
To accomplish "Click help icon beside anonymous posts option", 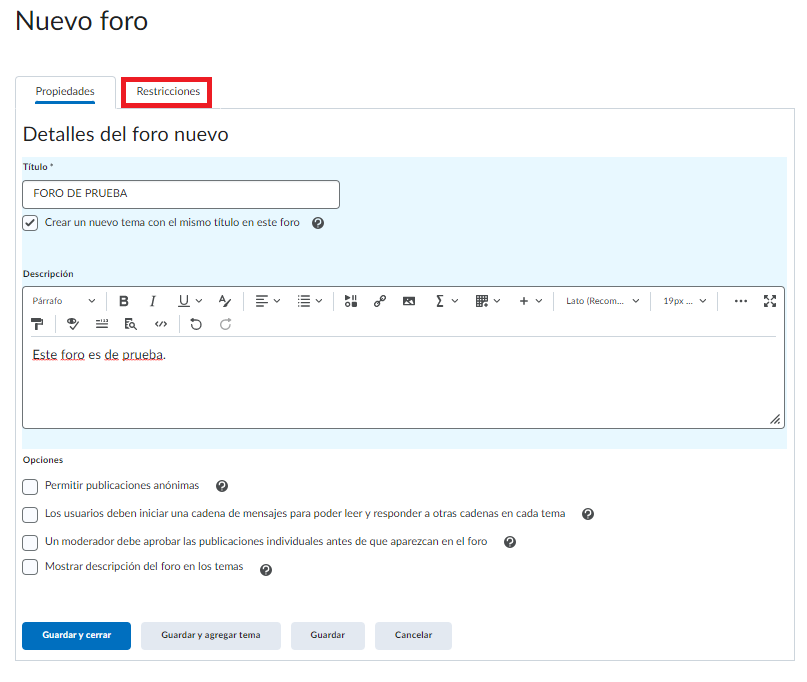I will (222, 487).
